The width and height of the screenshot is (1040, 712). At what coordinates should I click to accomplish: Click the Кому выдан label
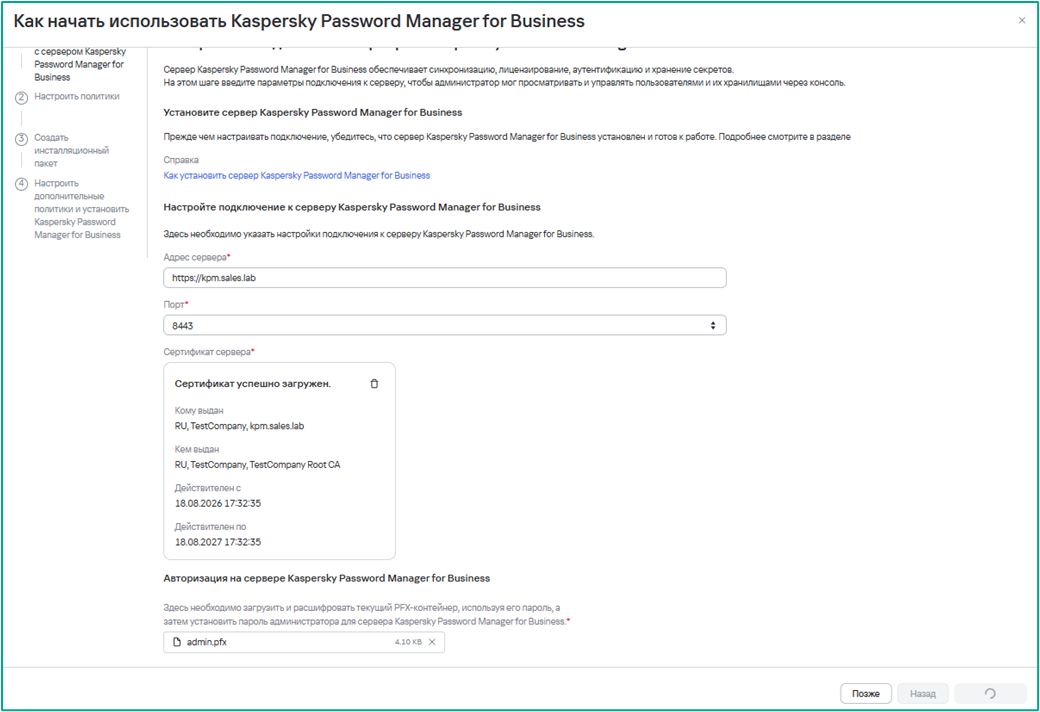(x=199, y=411)
